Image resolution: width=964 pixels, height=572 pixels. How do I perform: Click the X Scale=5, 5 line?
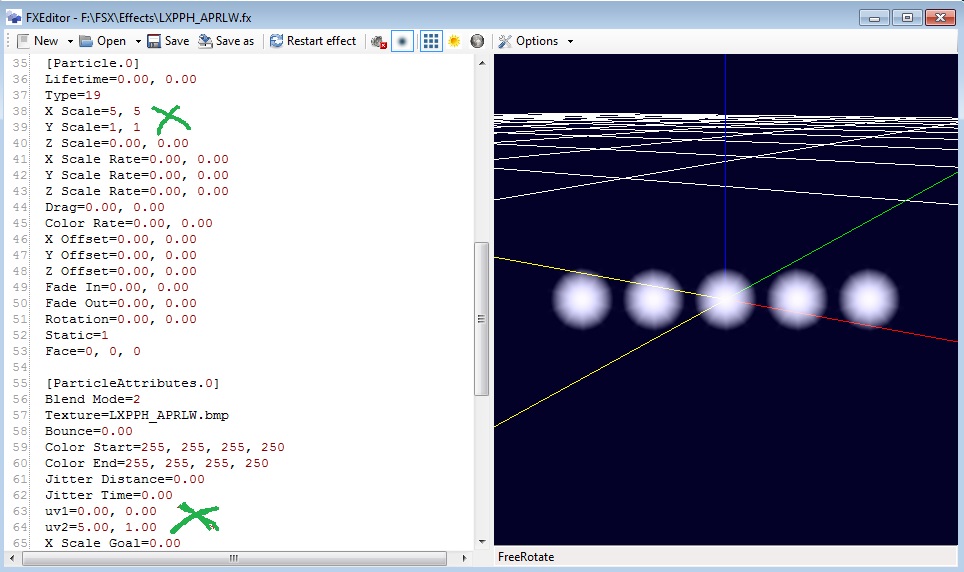click(92, 111)
